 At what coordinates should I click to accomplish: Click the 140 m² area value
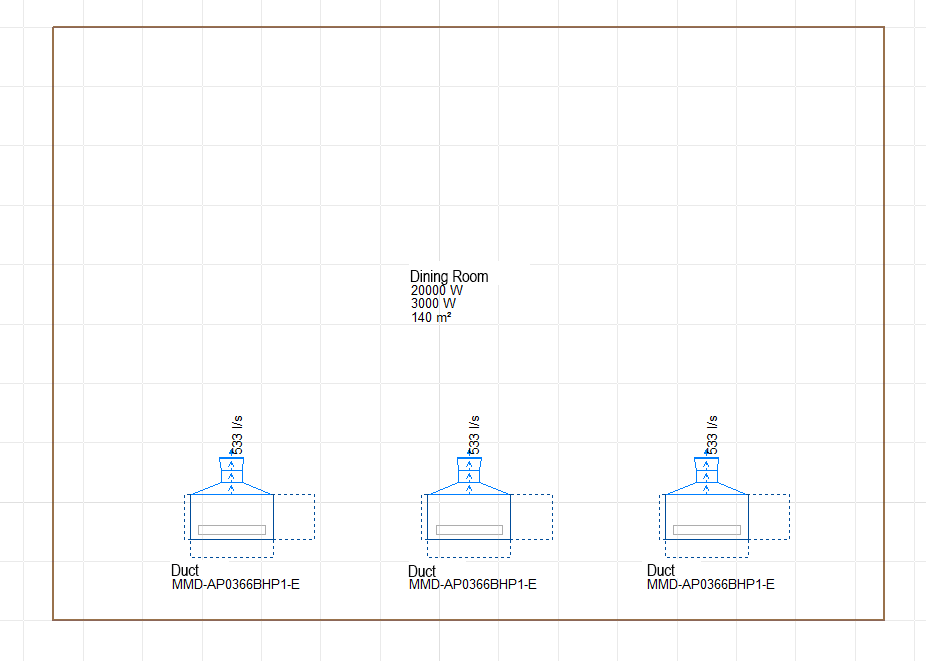(429, 318)
